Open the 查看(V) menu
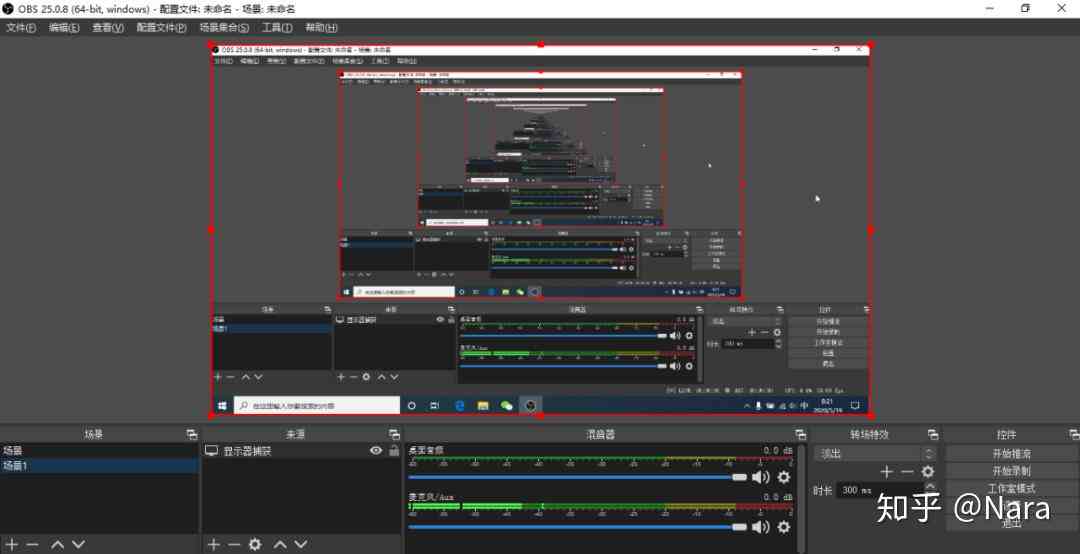 [108, 28]
